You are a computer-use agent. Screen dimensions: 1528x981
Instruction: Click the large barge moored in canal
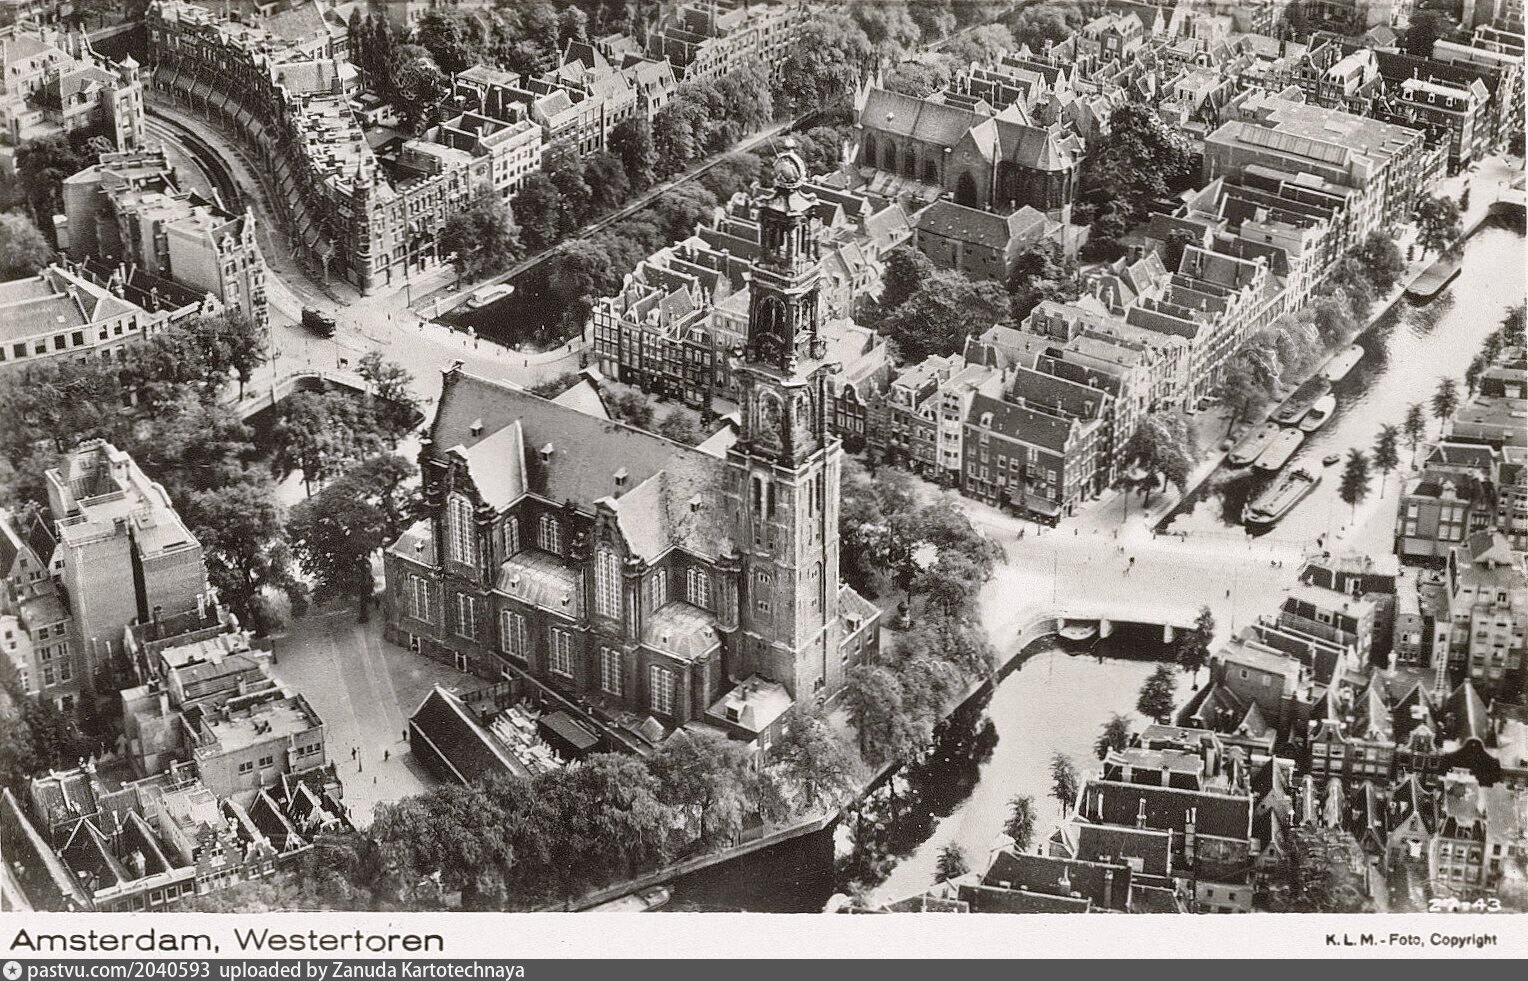tap(1280, 495)
